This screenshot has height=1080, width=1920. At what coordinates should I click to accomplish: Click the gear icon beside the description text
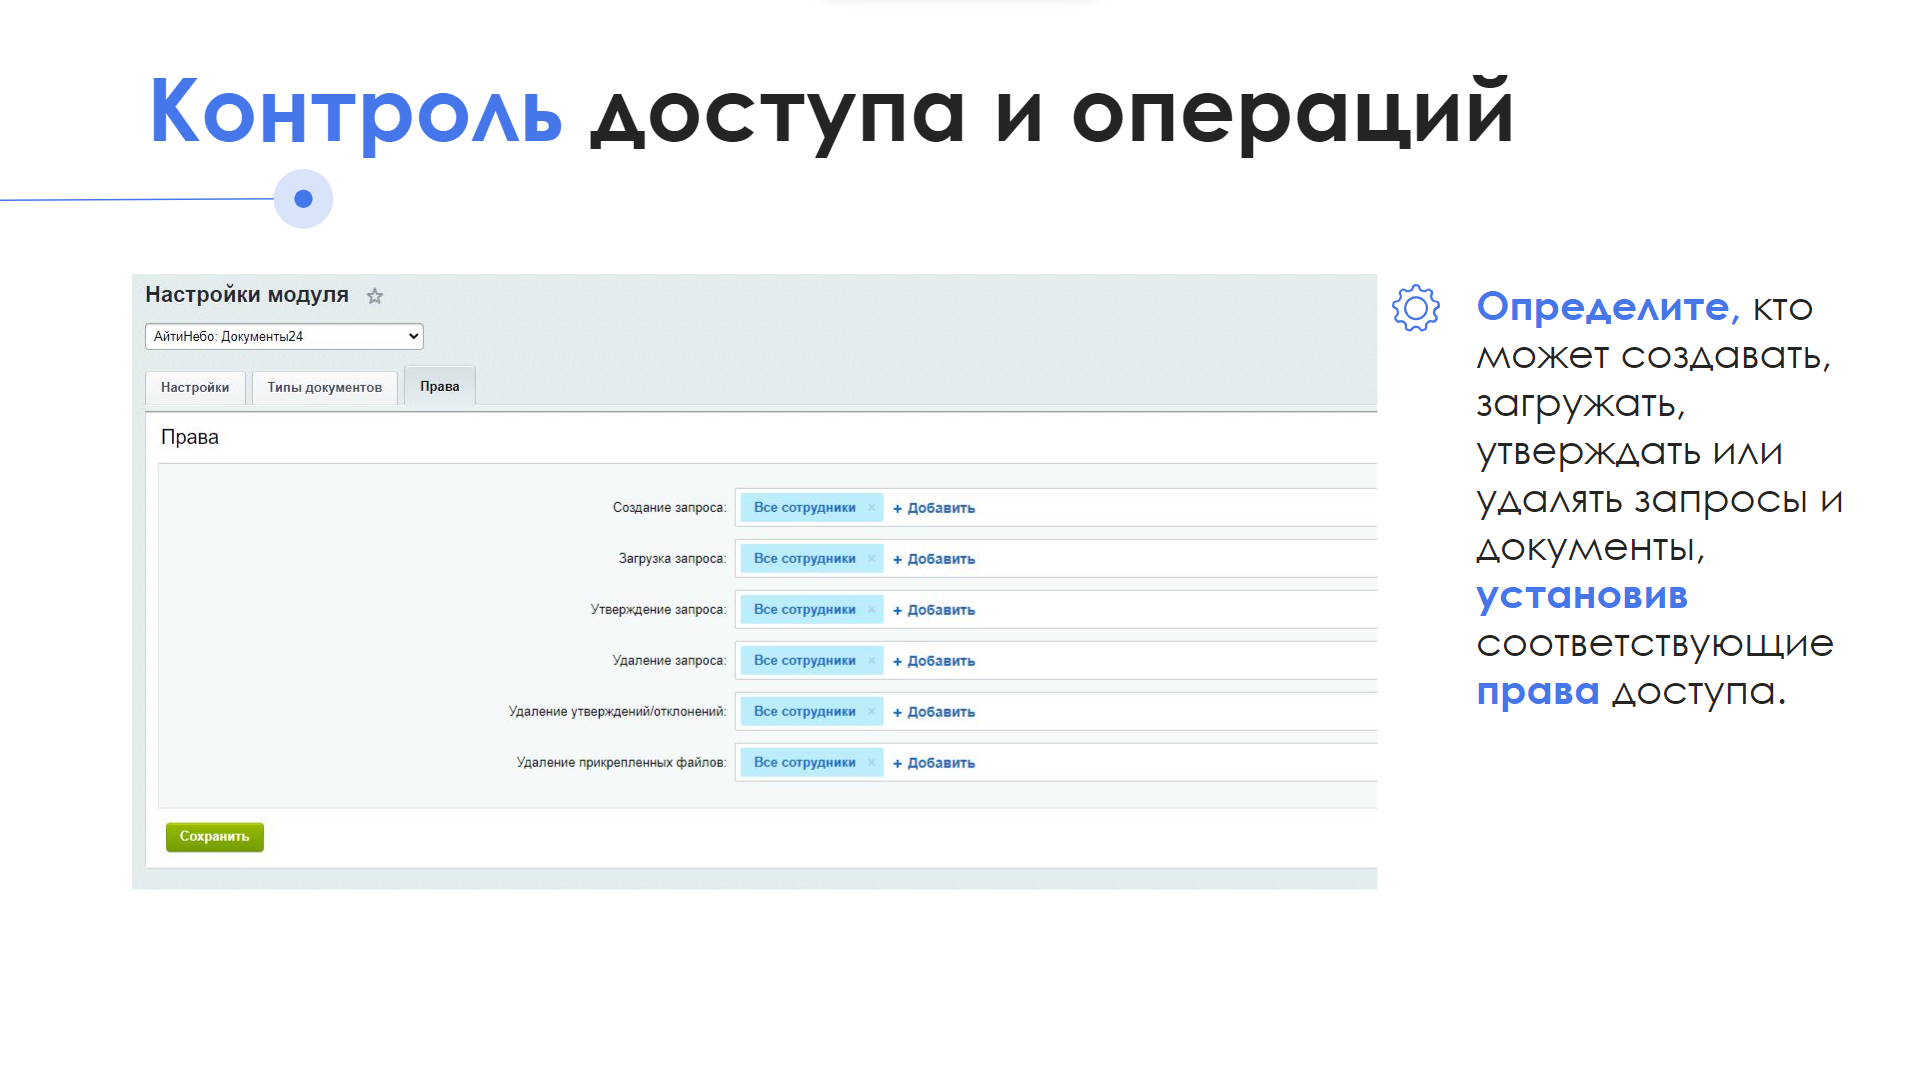point(1415,309)
